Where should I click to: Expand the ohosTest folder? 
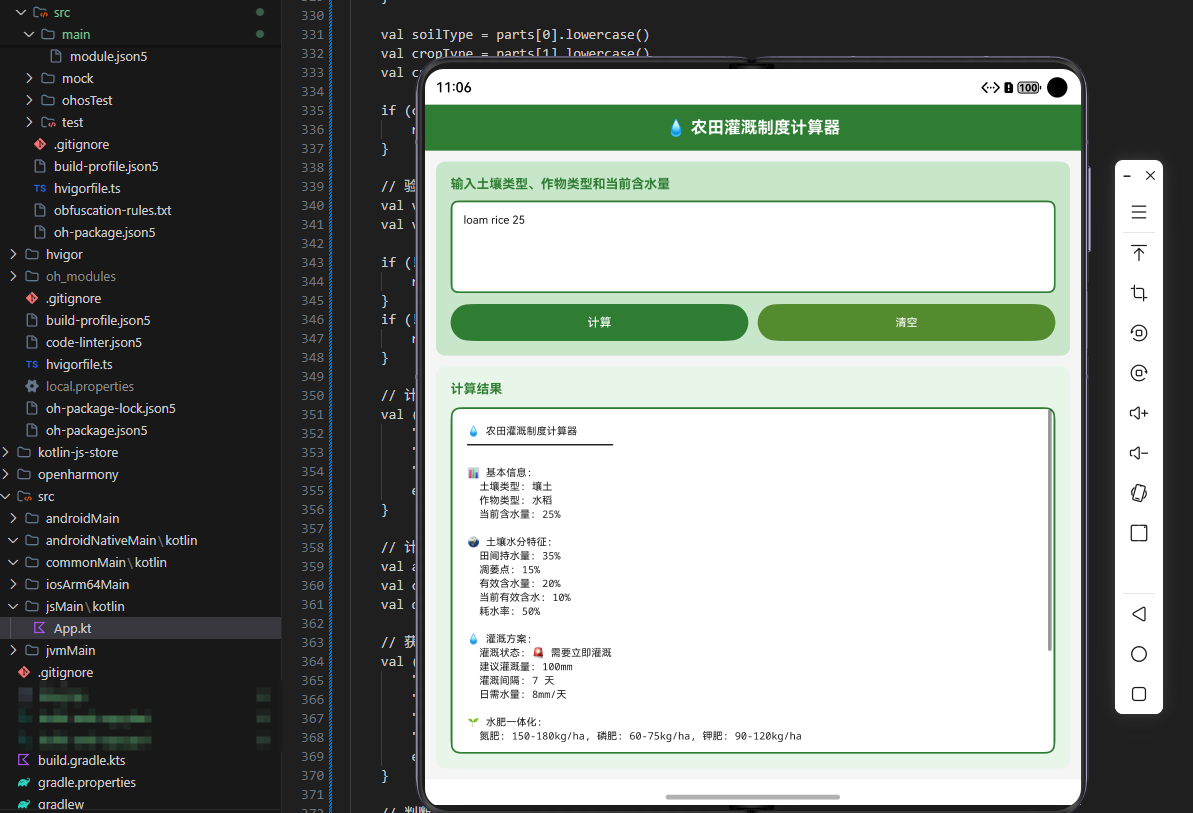[29, 100]
